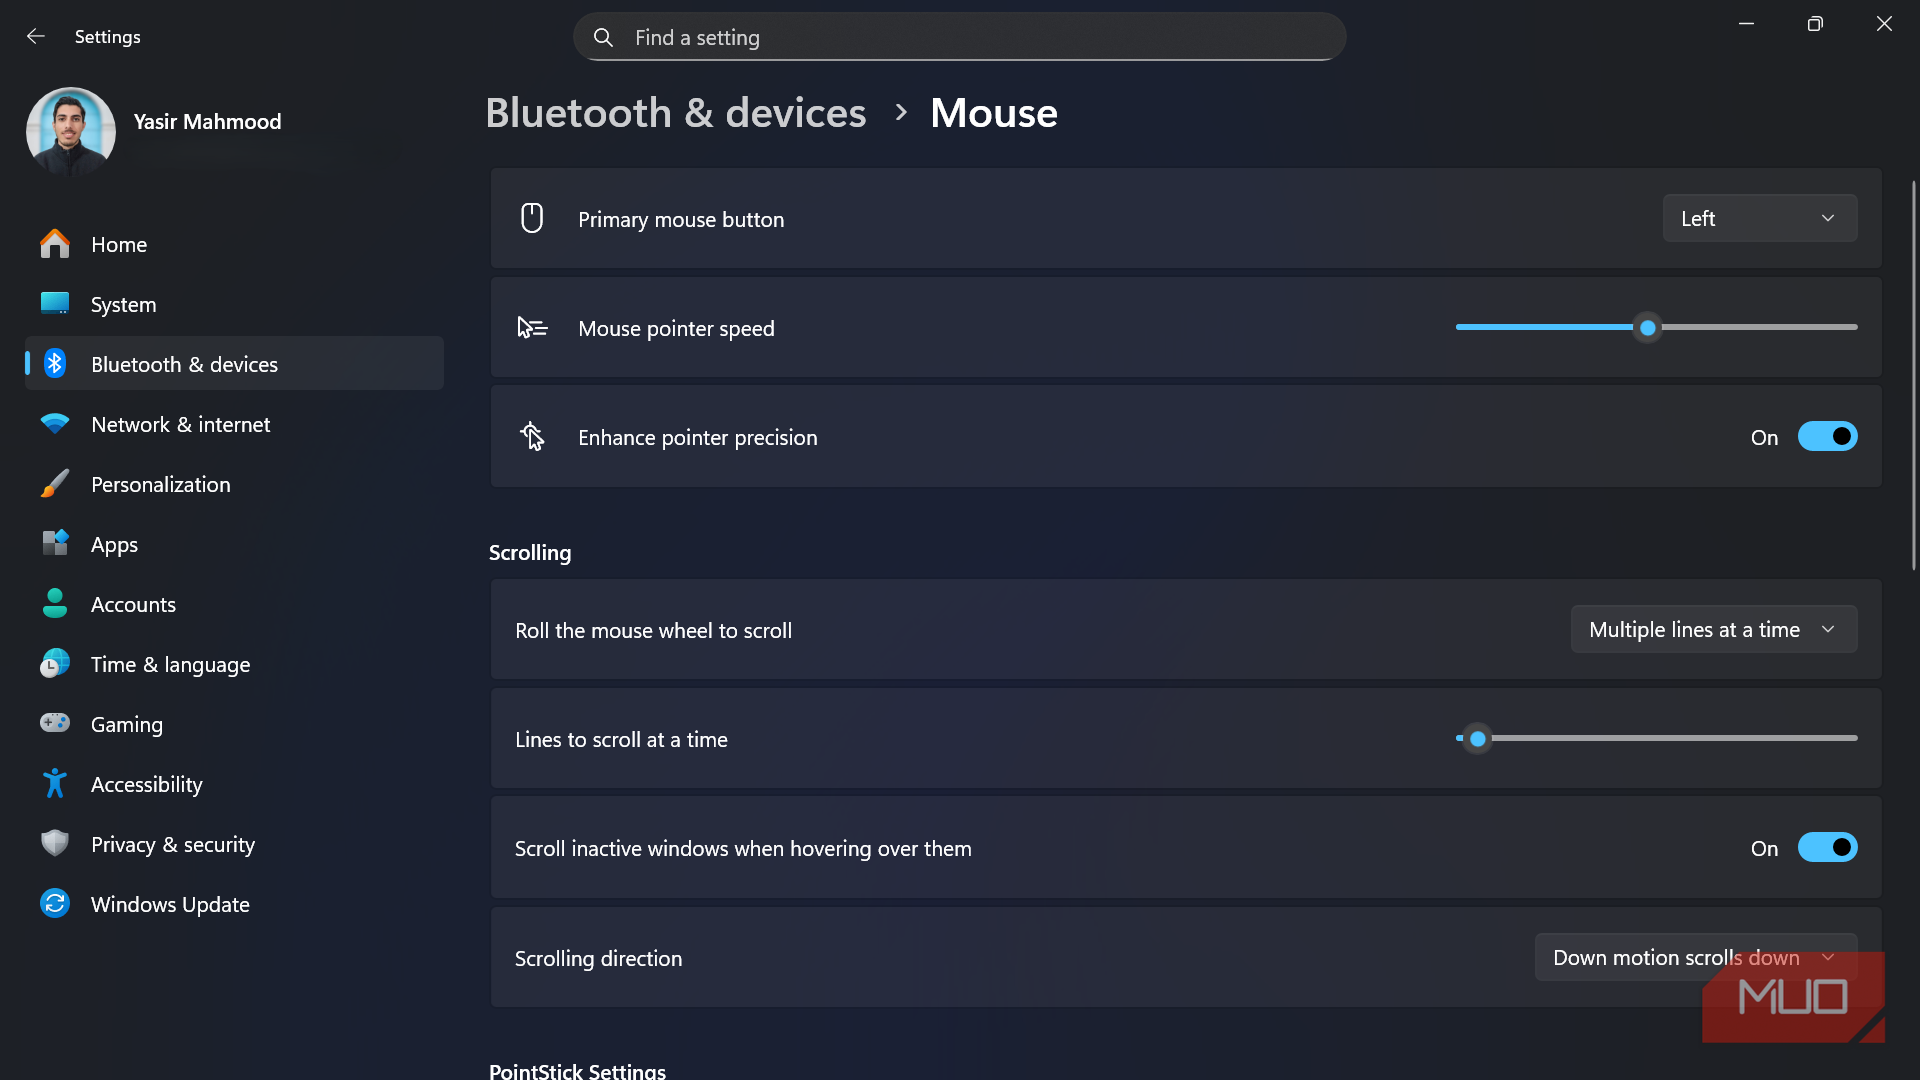The image size is (1920, 1080).
Task: Open System via its monitor icon
Action: coord(55,303)
